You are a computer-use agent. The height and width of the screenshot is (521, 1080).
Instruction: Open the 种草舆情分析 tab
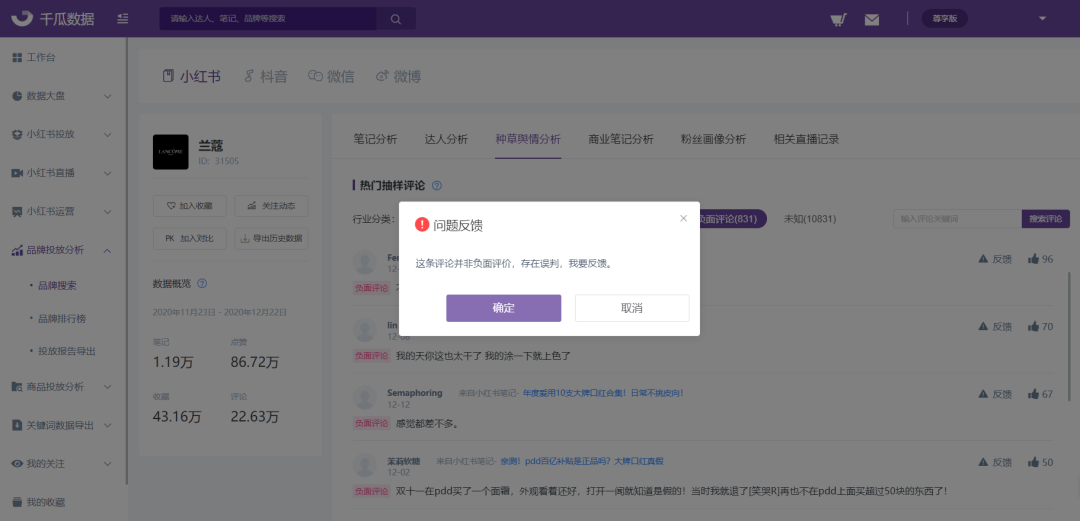pos(528,139)
